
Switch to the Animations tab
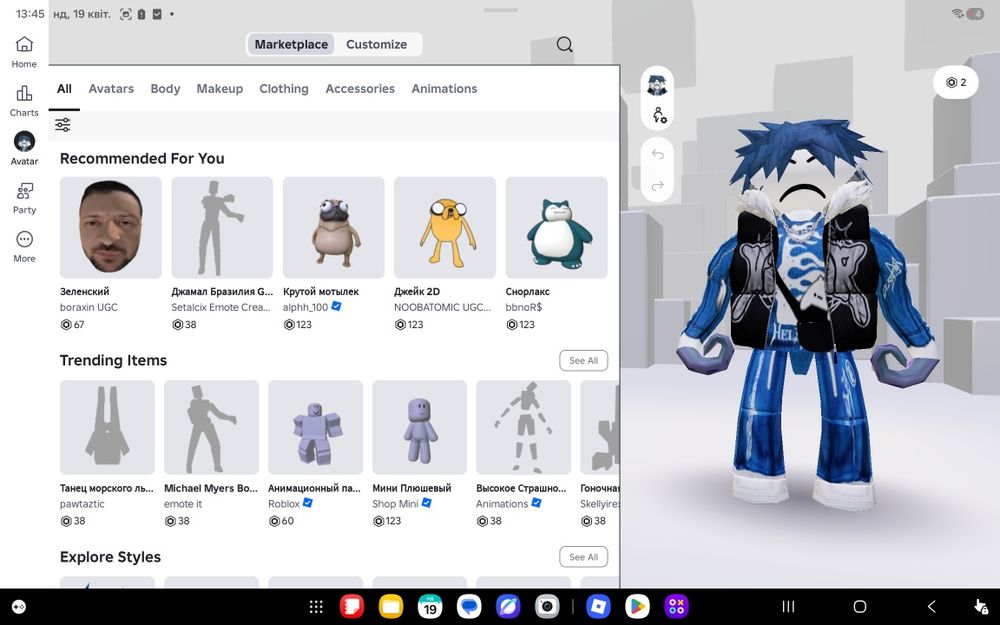(444, 89)
